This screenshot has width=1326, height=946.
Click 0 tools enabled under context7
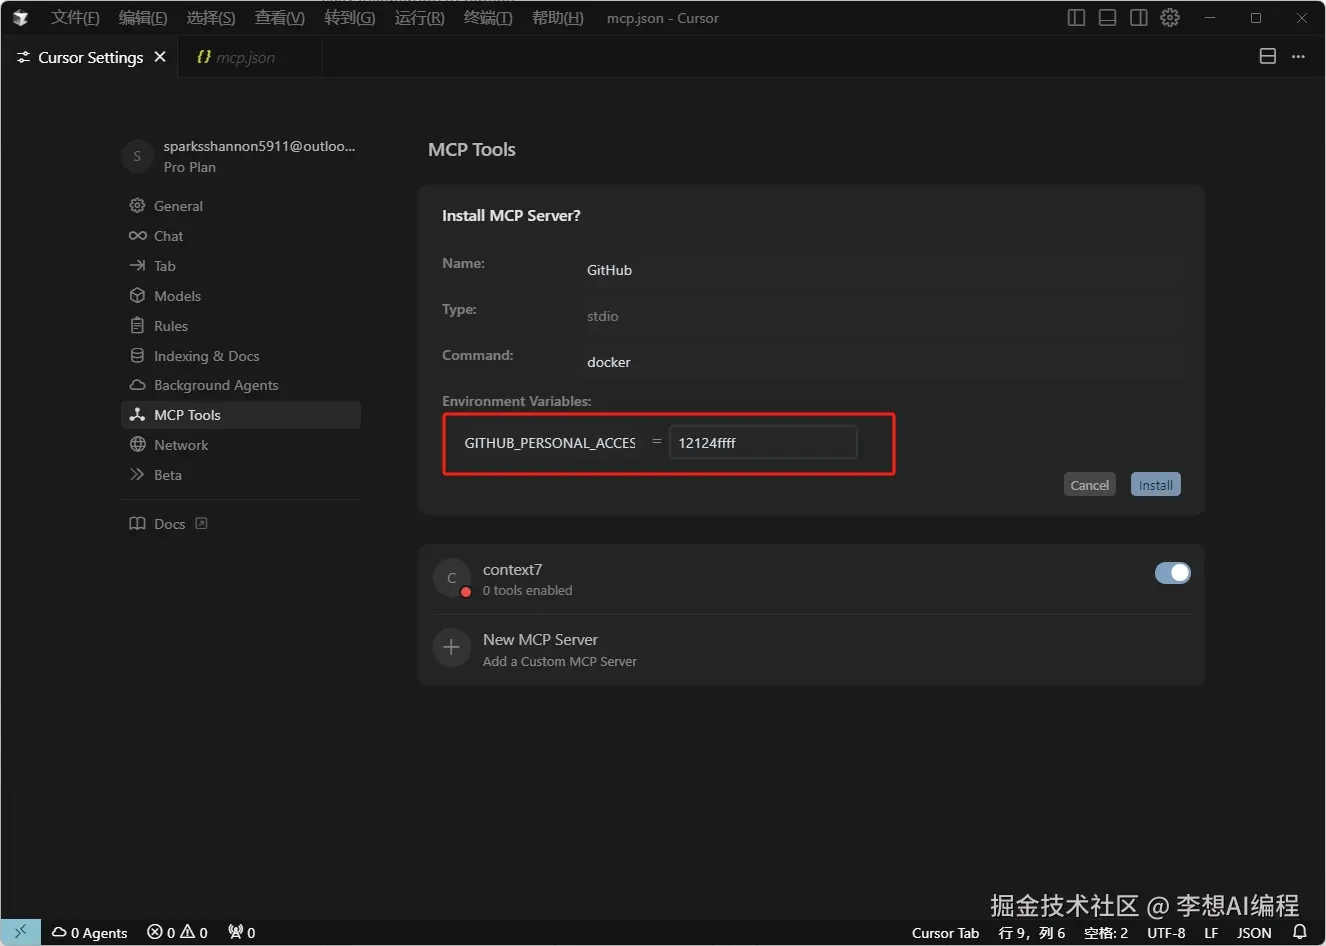click(528, 591)
